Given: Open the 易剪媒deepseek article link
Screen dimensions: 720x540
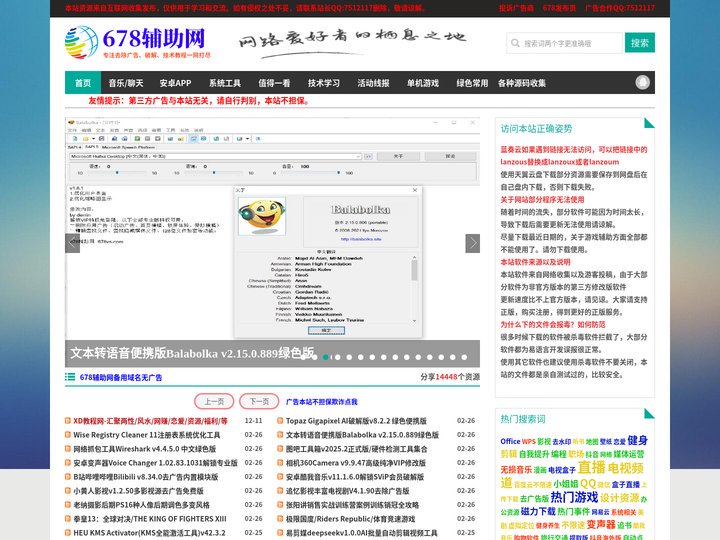Looking at the screenshot, I should [x=361, y=533].
